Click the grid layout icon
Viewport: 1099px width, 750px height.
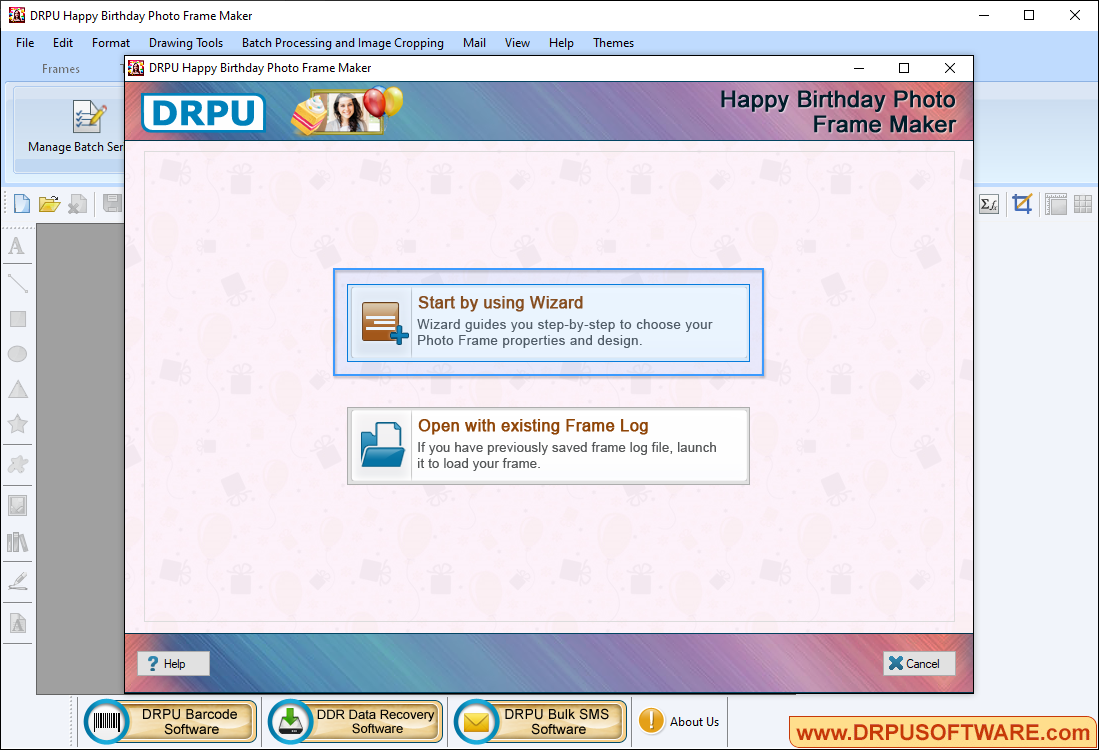1083,204
